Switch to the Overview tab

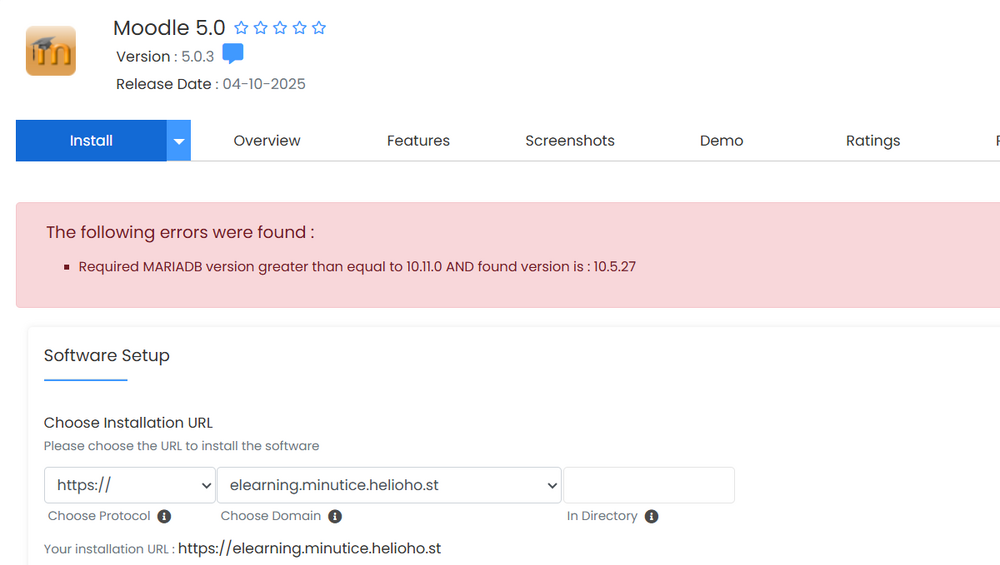pyautogui.click(x=267, y=141)
